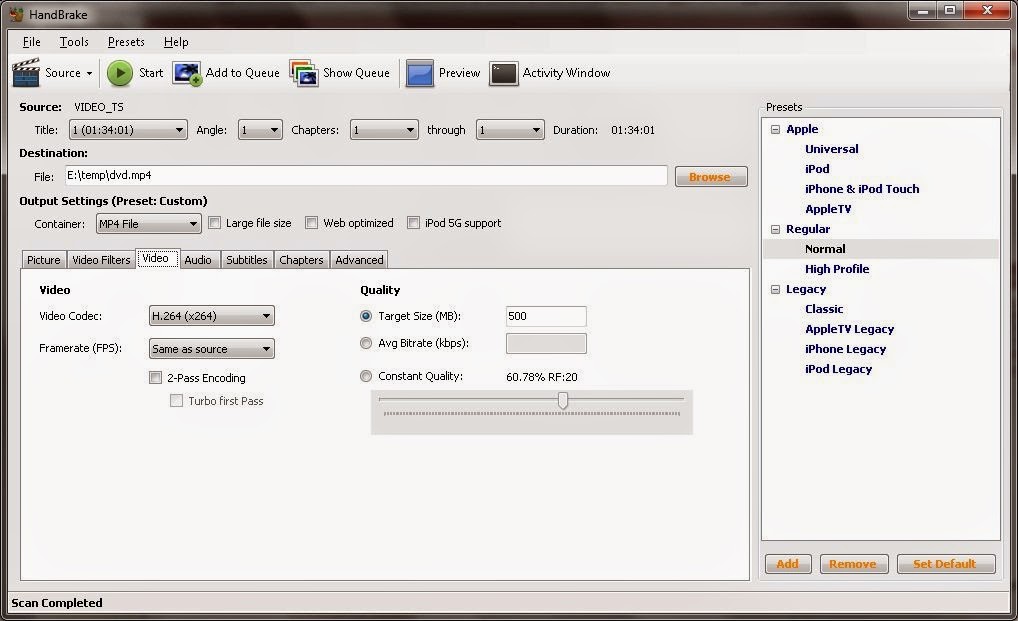Open the Help menu
The height and width of the screenshot is (621, 1018).
tap(176, 42)
